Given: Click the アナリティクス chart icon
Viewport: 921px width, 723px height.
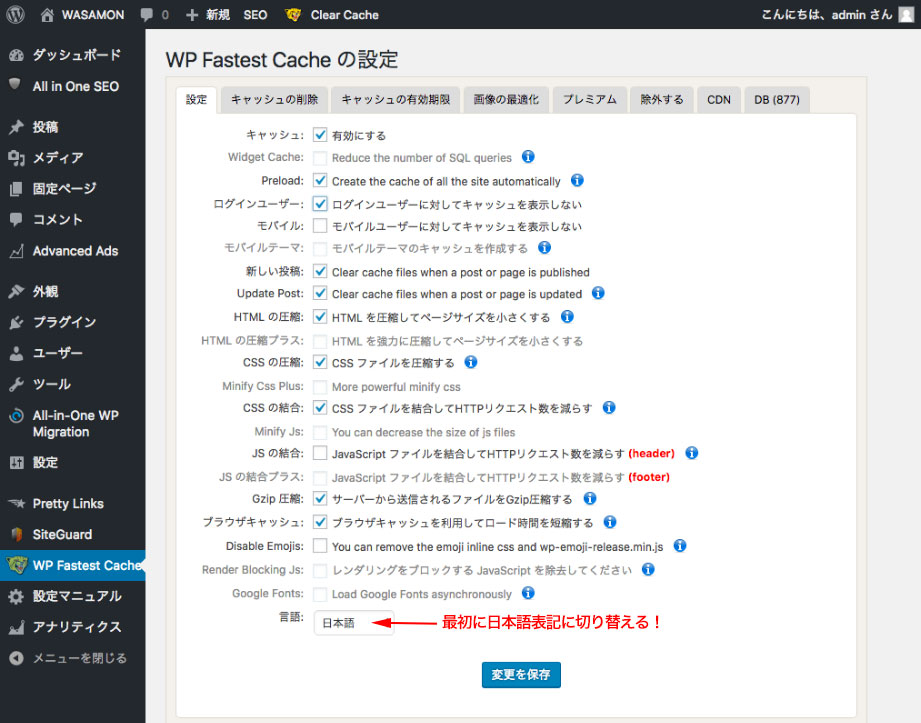Looking at the screenshot, I should pos(16,627).
